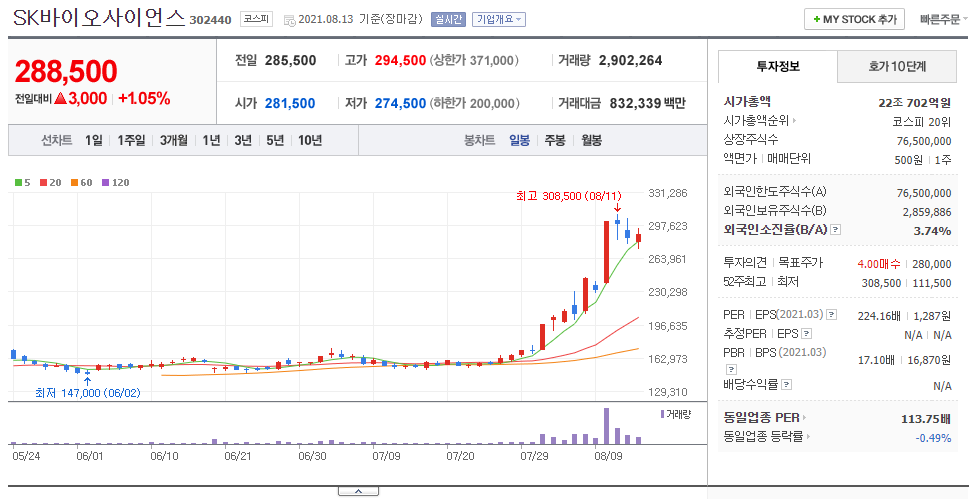Click the 동일업종 등락률 arrow icon
The width and height of the screenshot is (973, 499).
808,436
